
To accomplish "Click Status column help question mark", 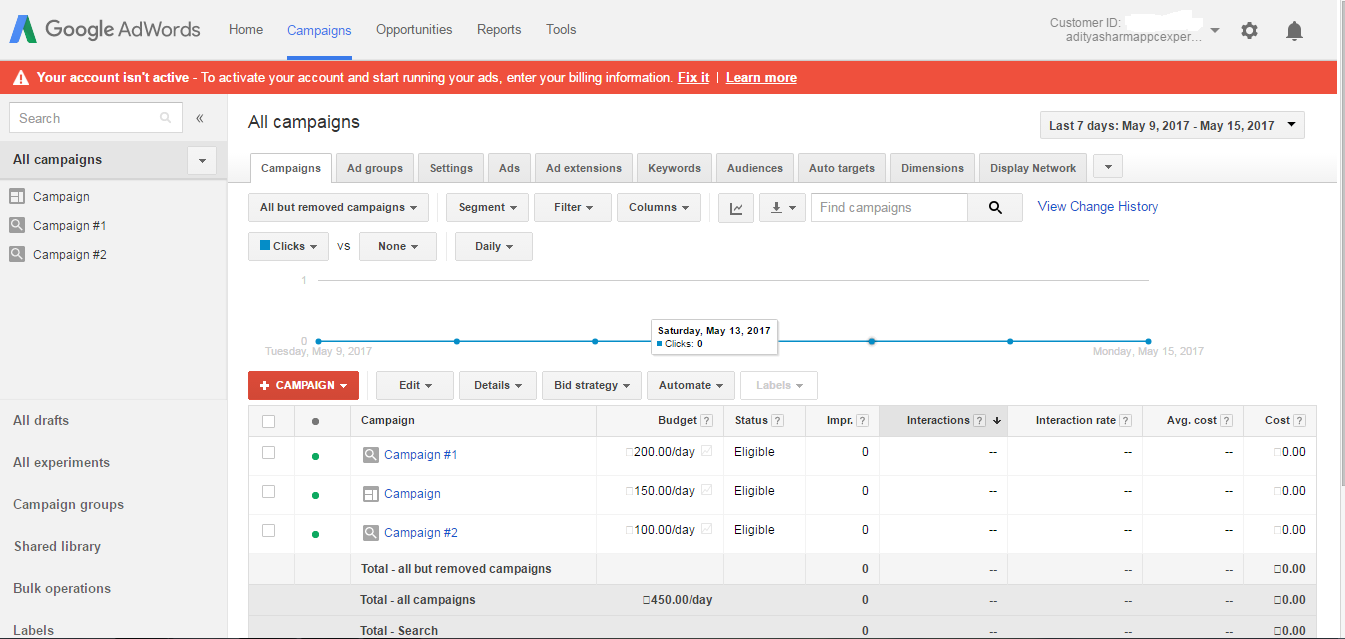I will tap(778, 421).
